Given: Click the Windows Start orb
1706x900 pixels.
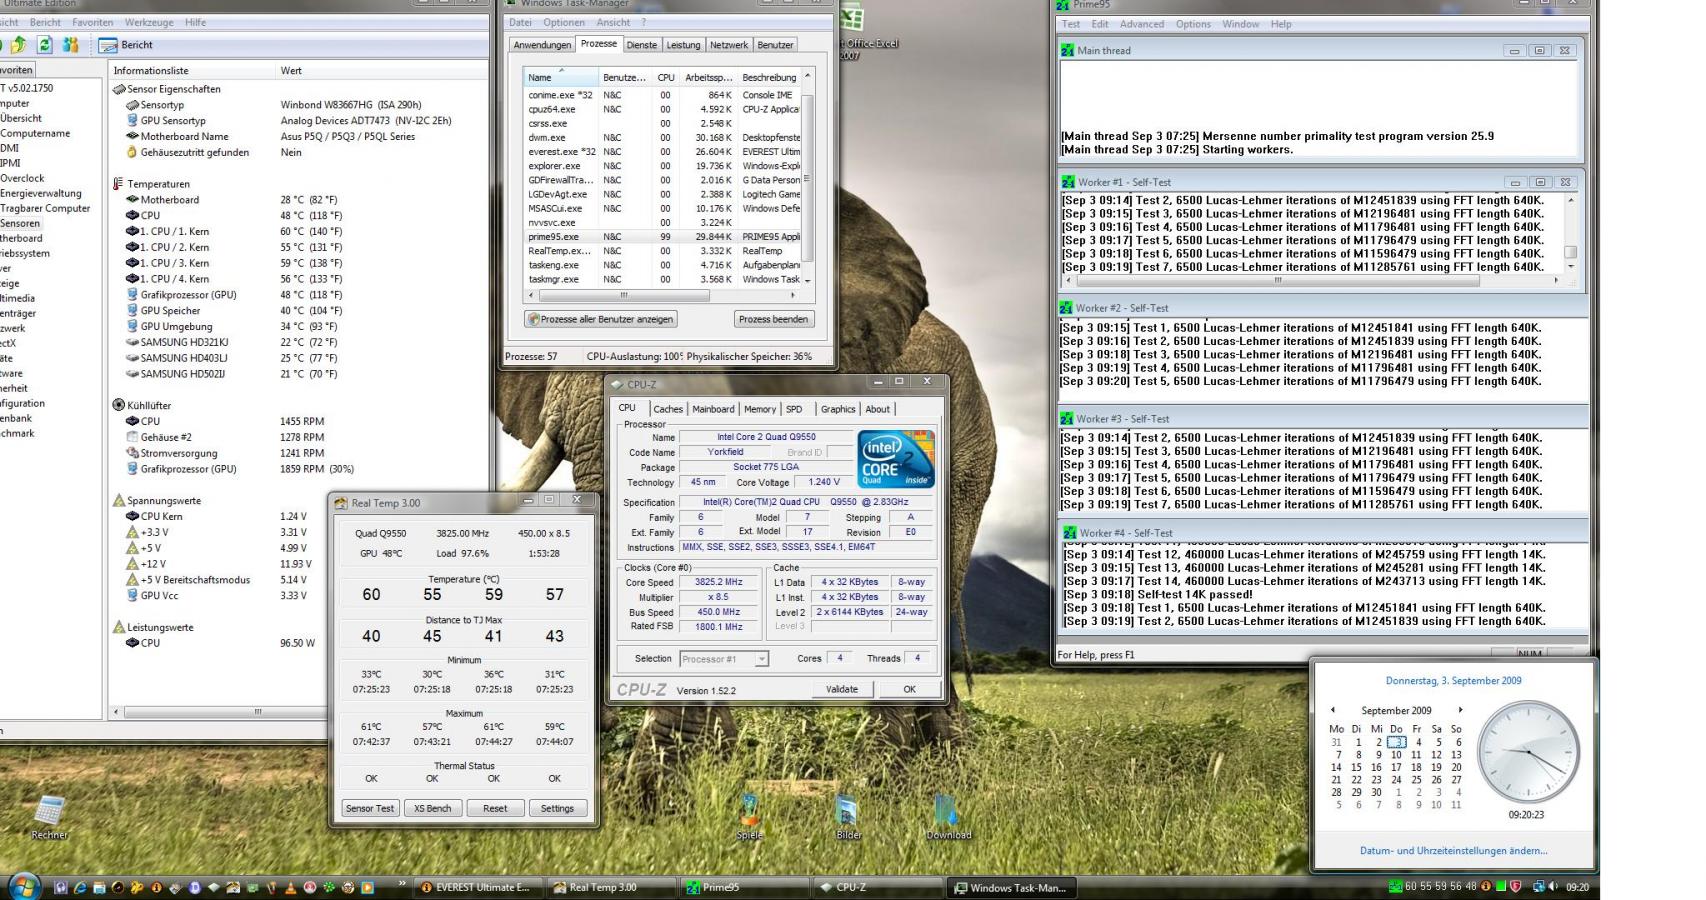Looking at the screenshot, I should pos(24,886).
